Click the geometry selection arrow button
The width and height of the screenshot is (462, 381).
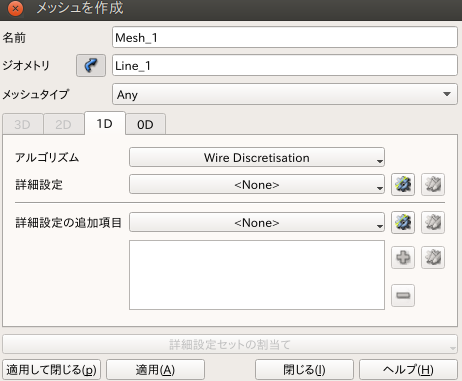(91, 66)
